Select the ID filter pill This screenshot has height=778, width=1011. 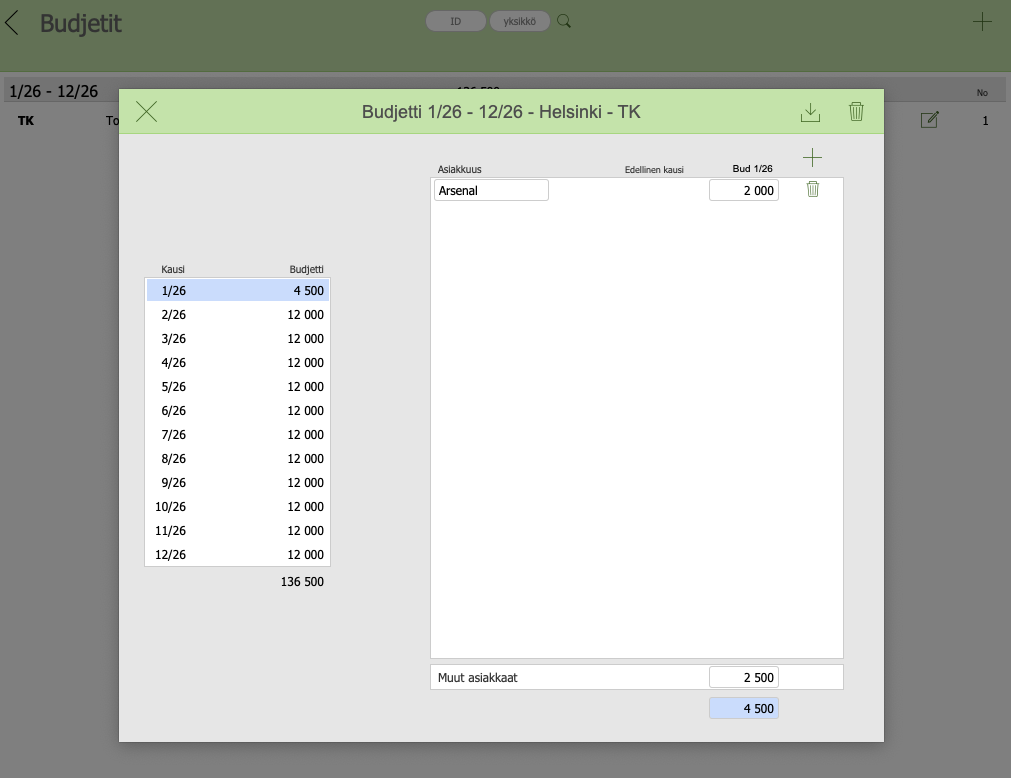pyautogui.click(x=456, y=21)
